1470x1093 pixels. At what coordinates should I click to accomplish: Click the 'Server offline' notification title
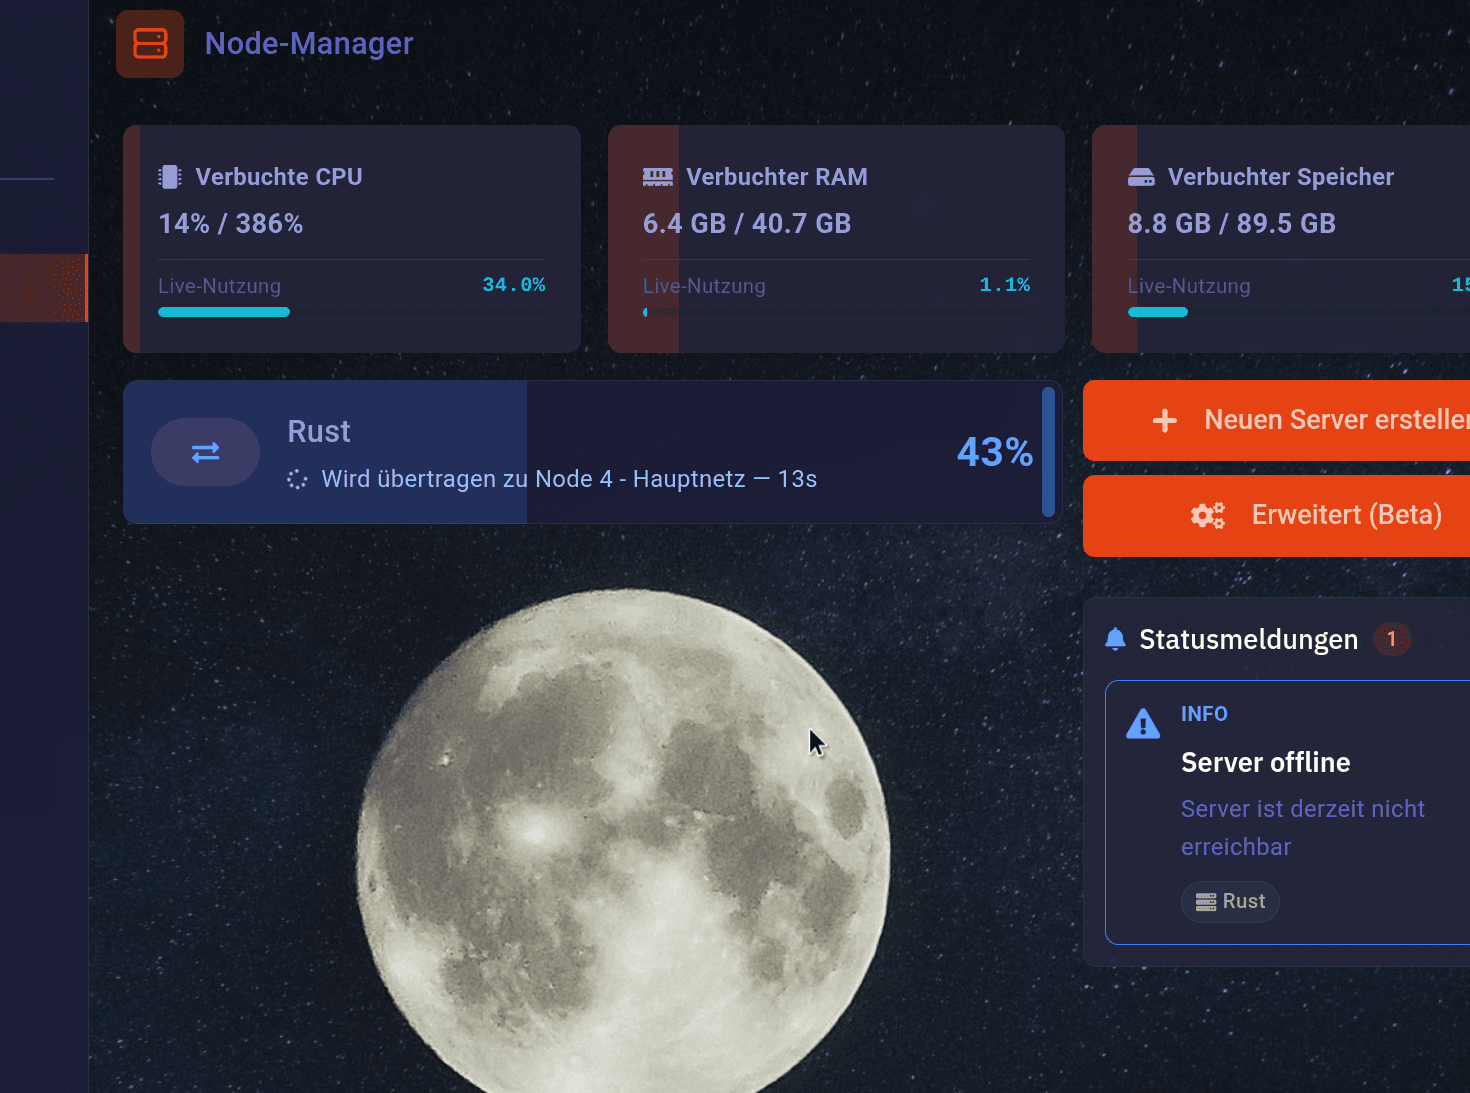(1266, 763)
